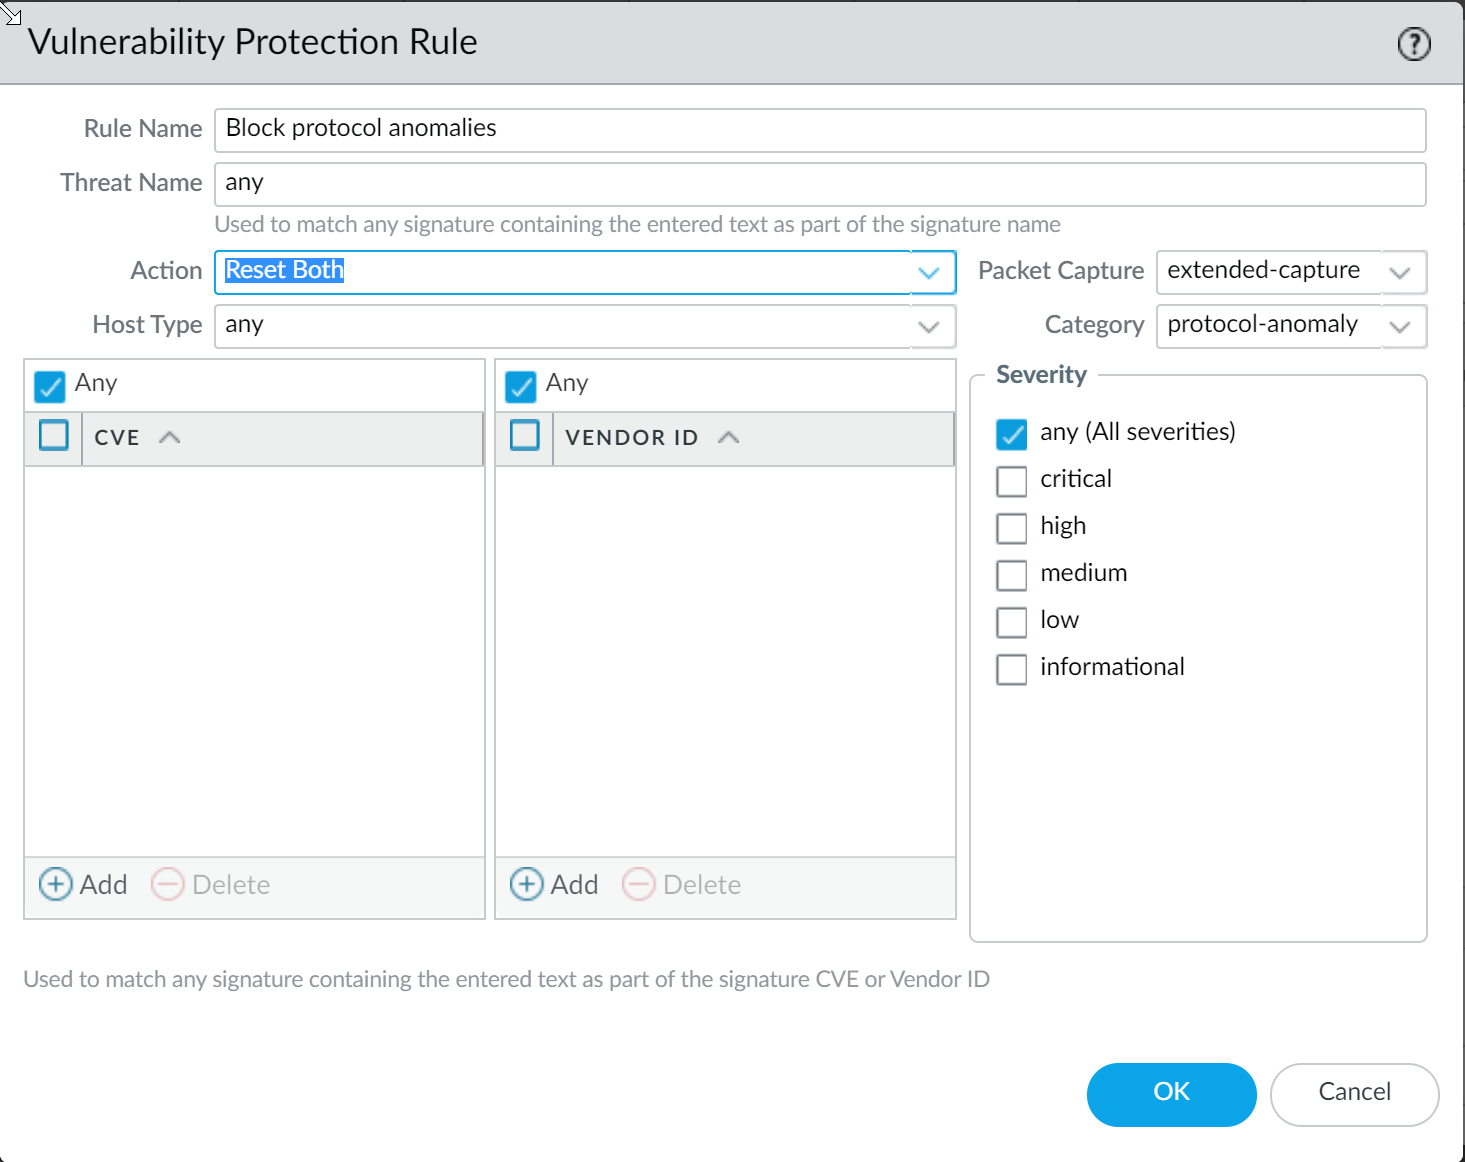Sort by the Vendor ID column arrow
Viewport: 1465px width, 1162px height.
[729, 437]
